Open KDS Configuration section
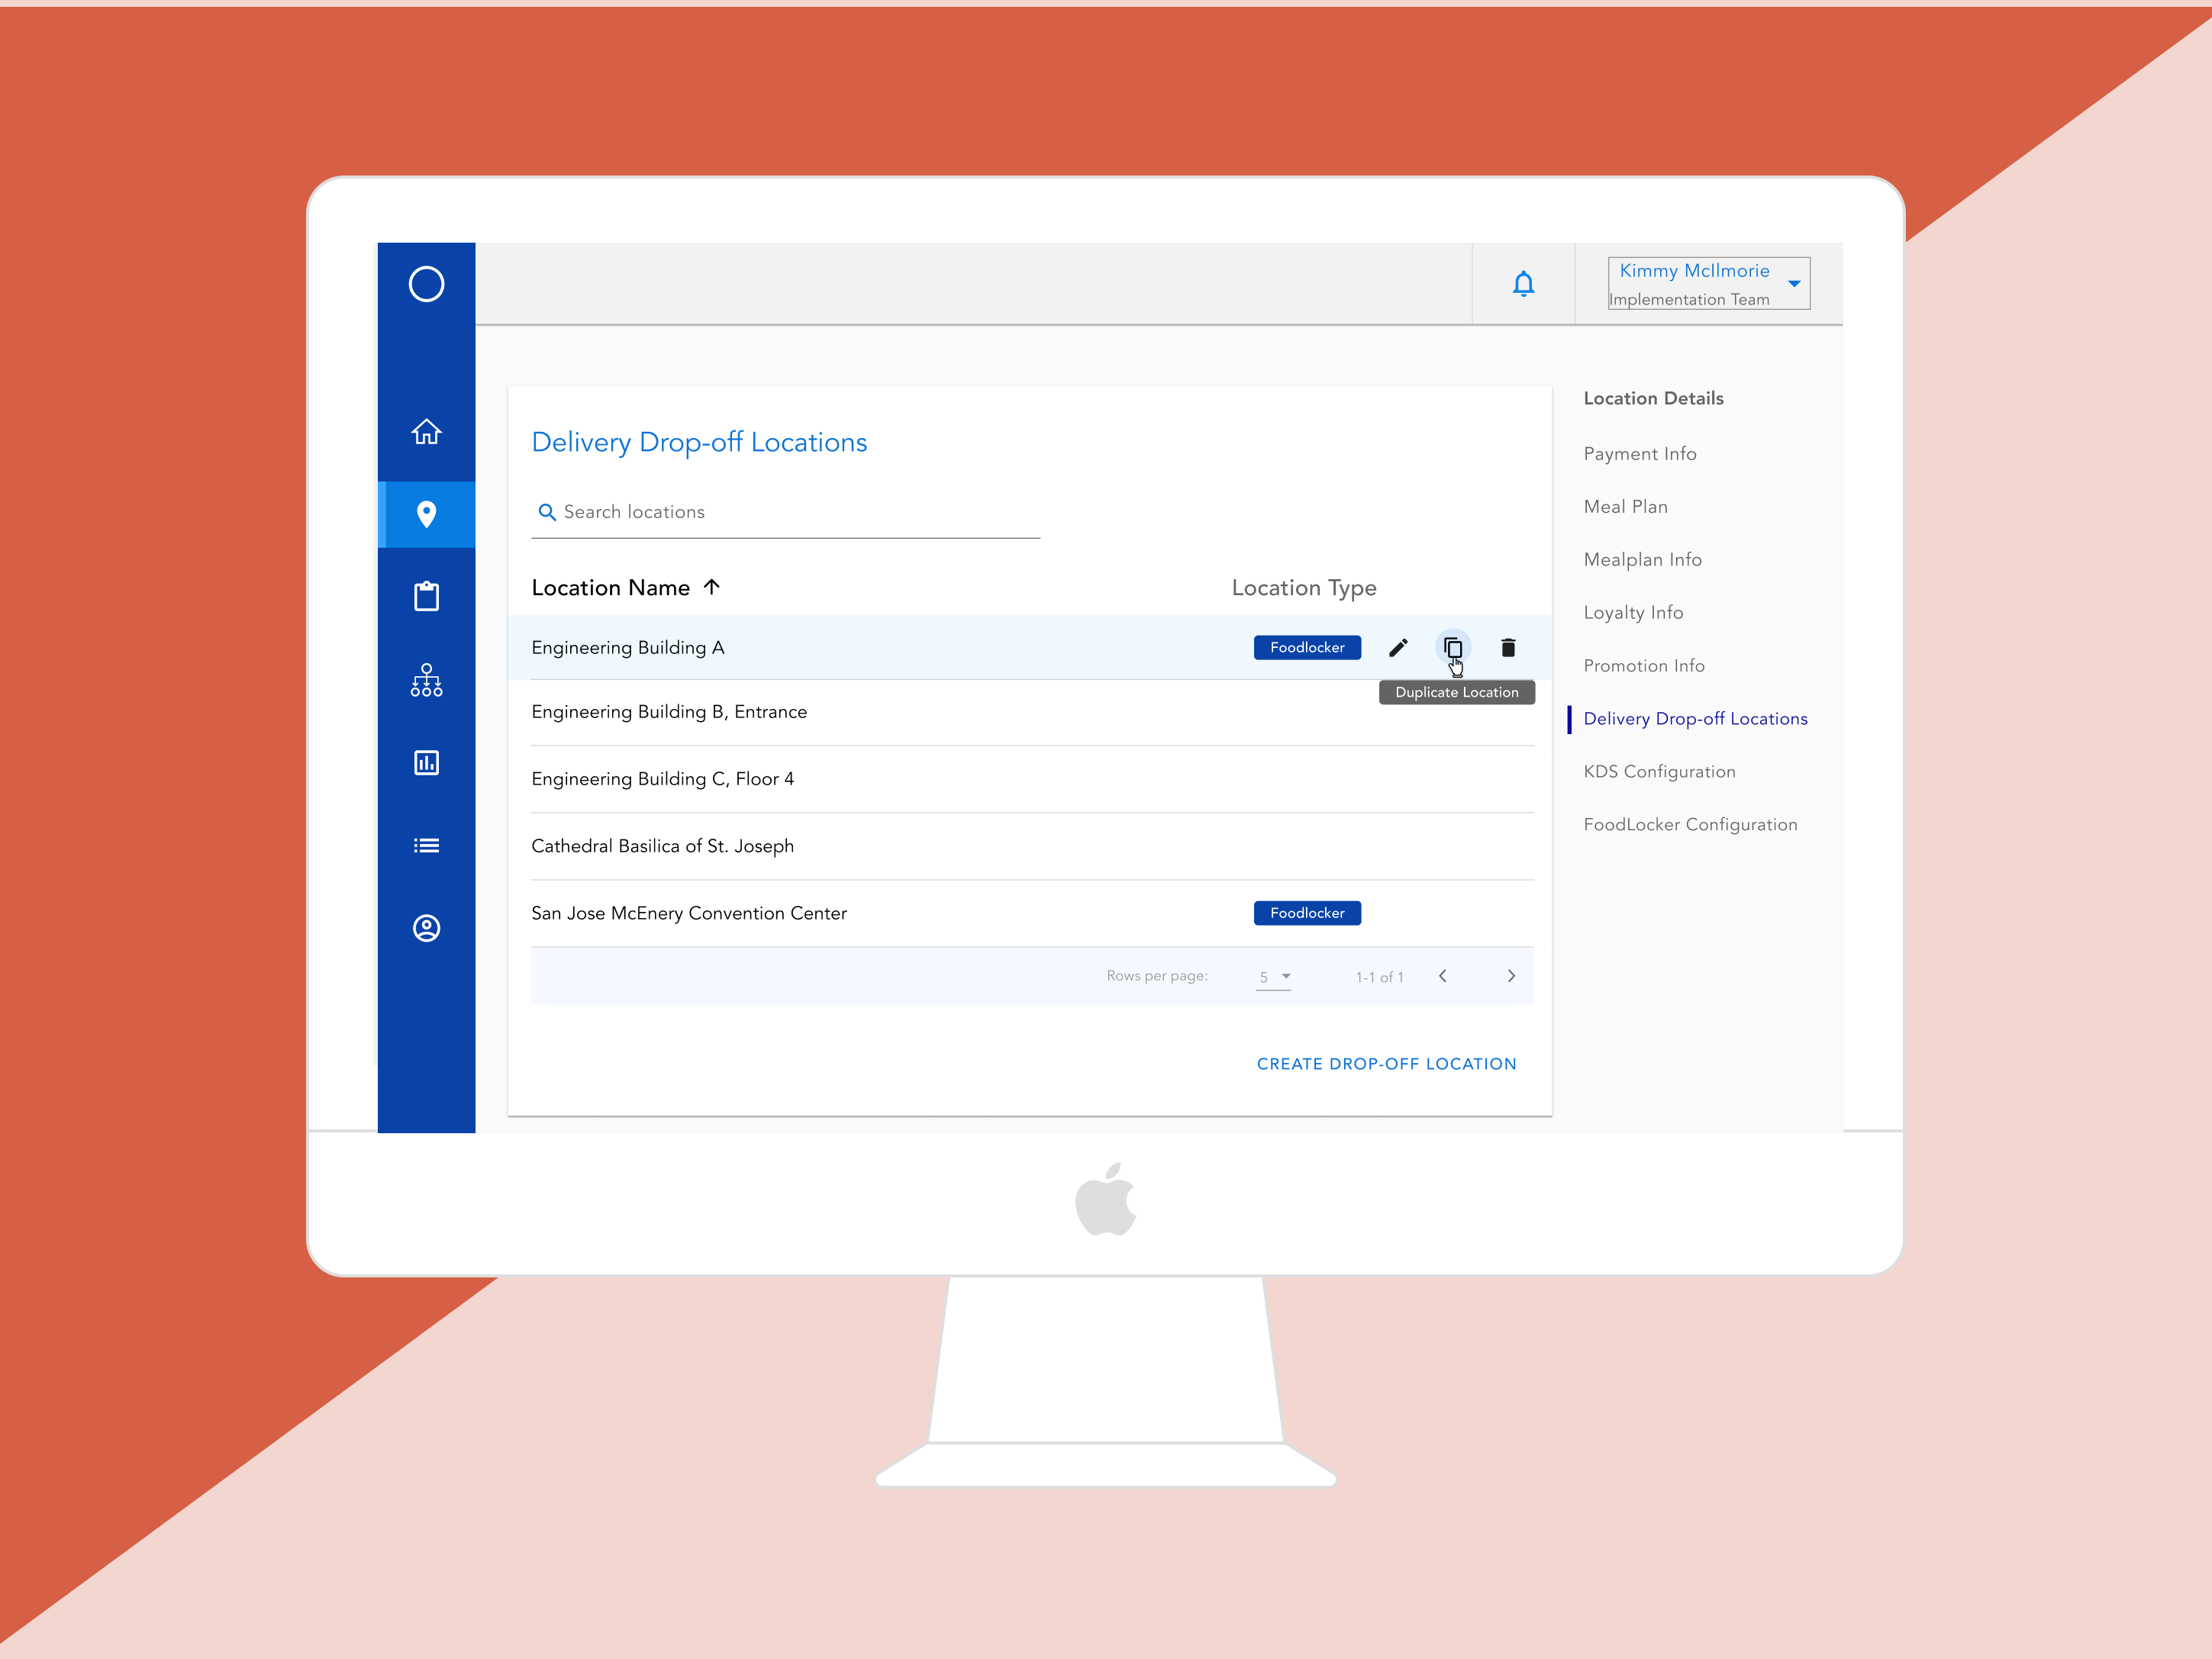This screenshot has width=2212, height=1659. pyautogui.click(x=1659, y=772)
